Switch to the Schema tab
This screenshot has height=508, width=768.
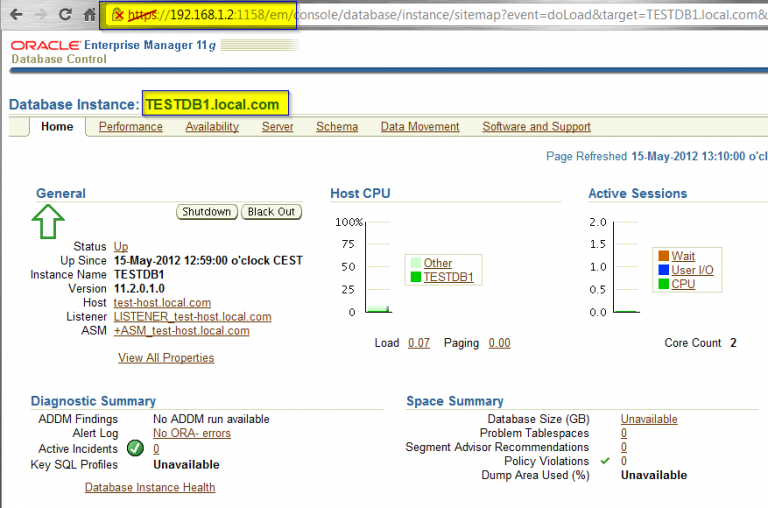point(337,126)
